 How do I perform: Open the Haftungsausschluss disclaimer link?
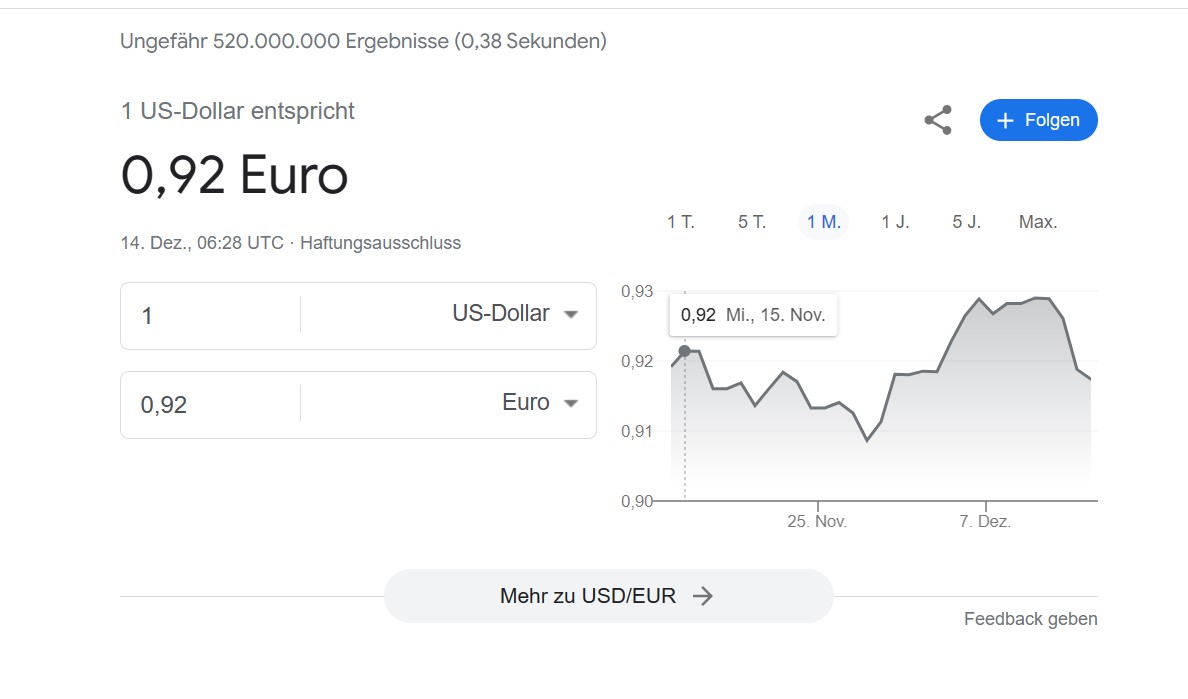point(380,243)
